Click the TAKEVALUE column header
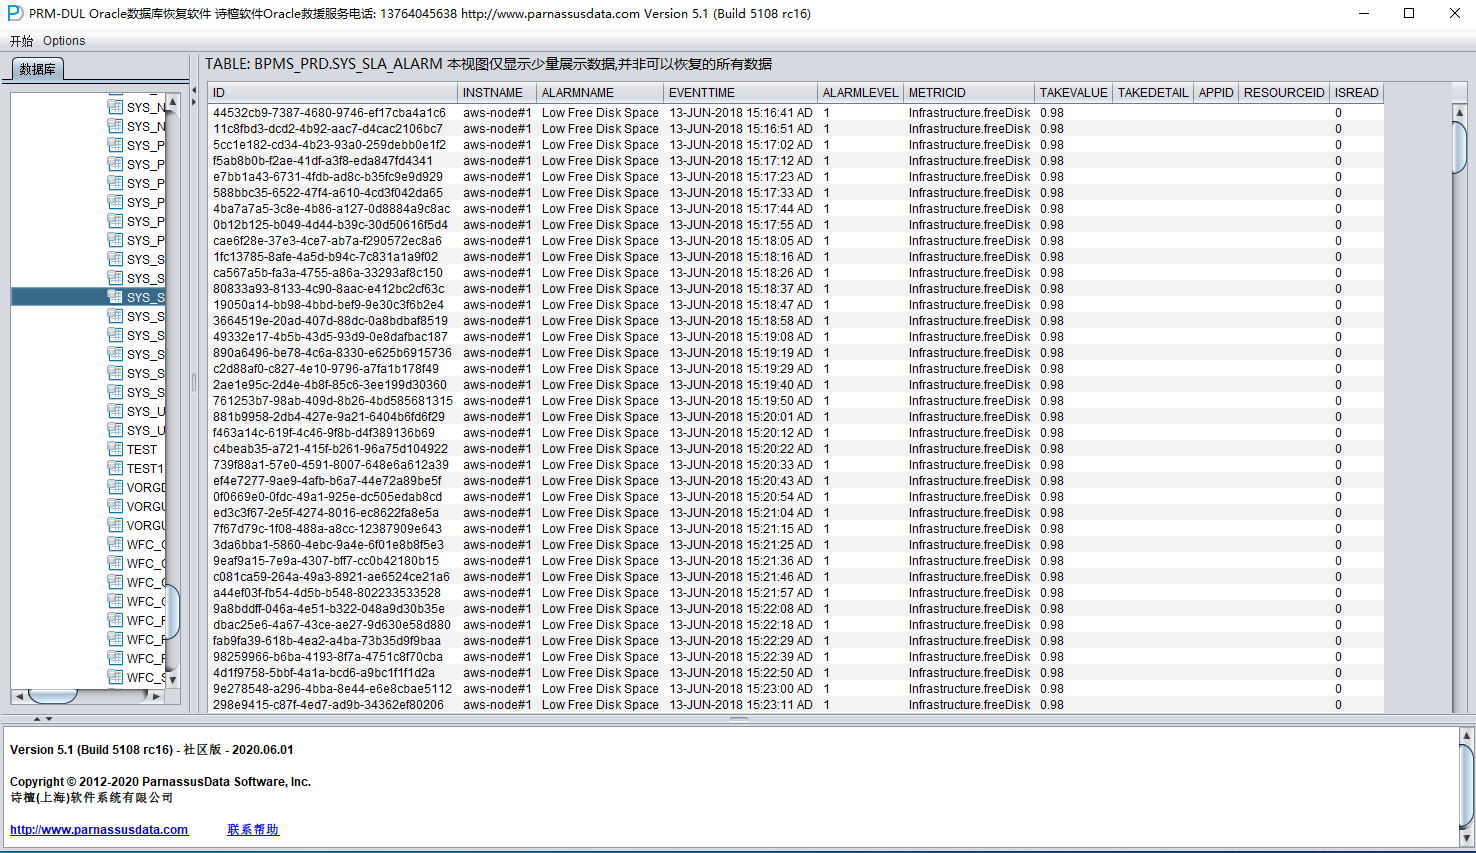This screenshot has height=853, width=1476. pos(1074,92)
